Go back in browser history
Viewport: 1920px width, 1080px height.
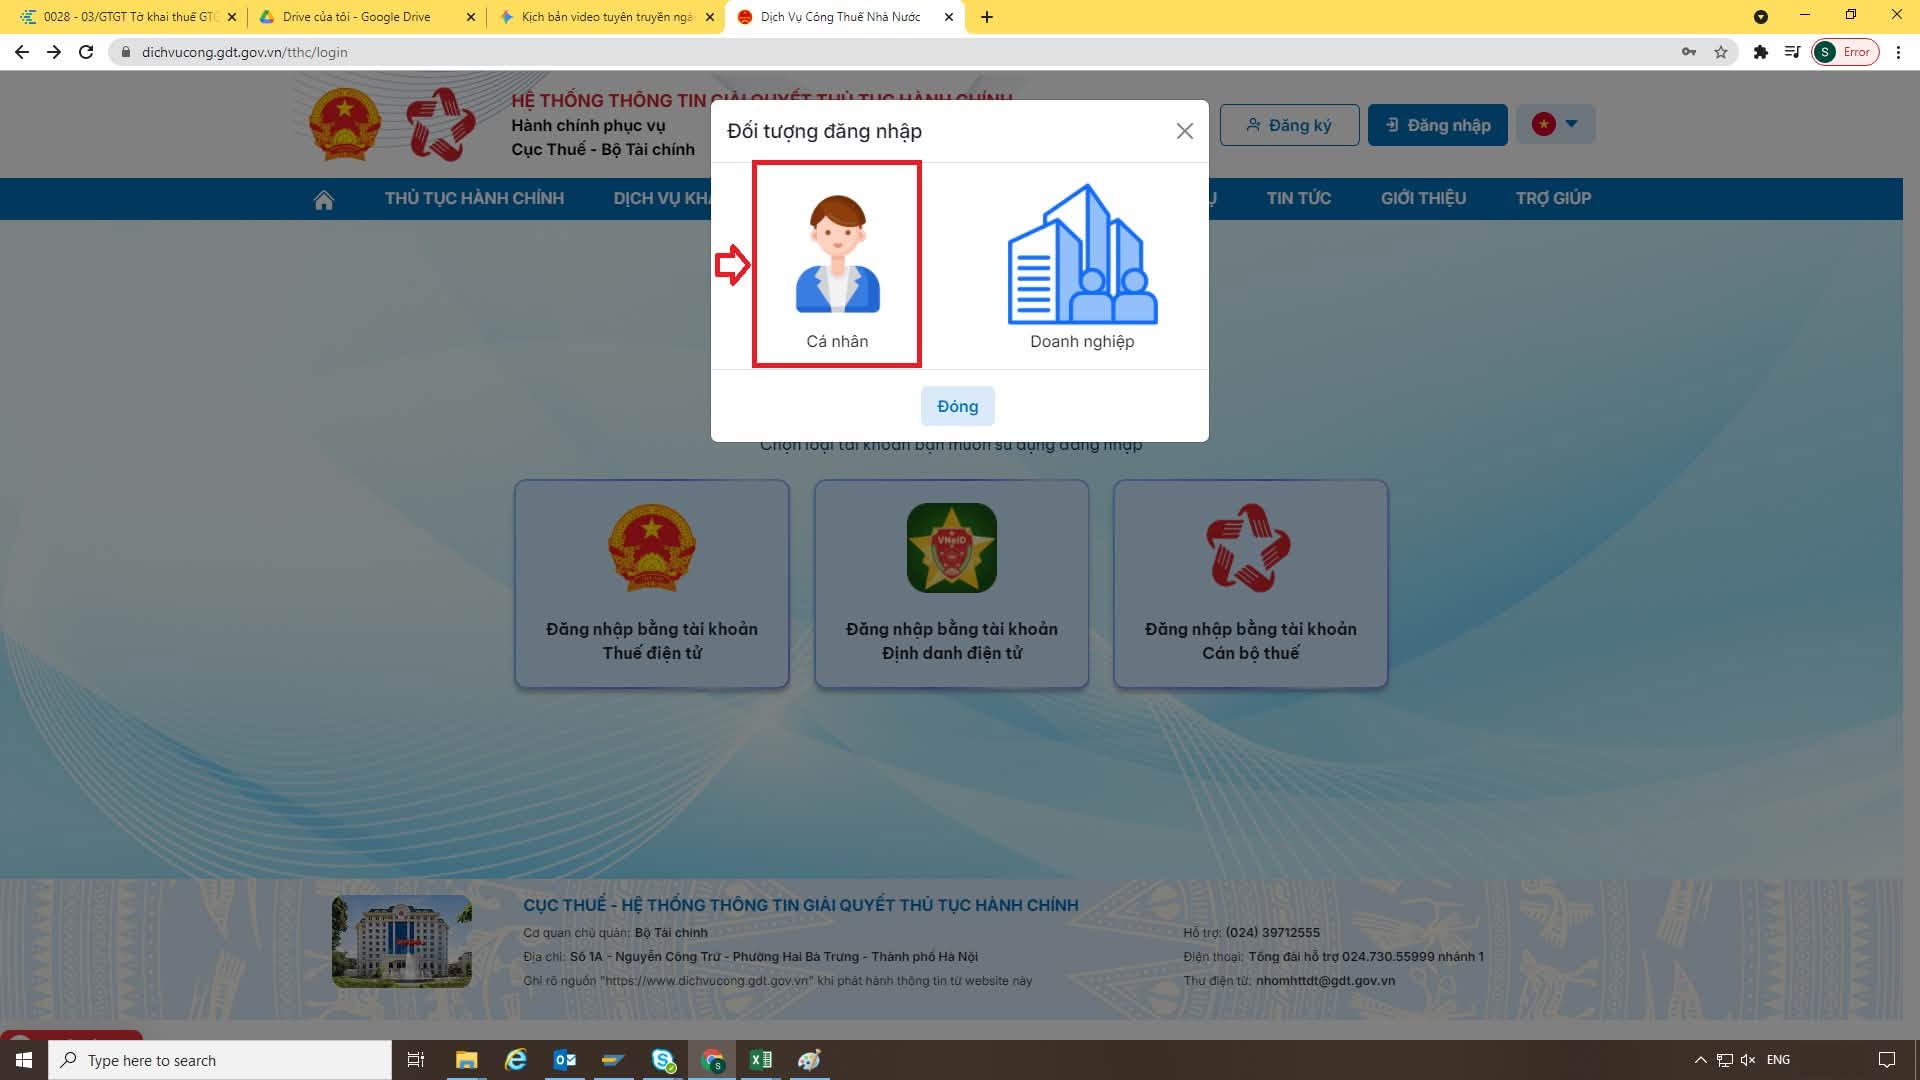[22, 52]
